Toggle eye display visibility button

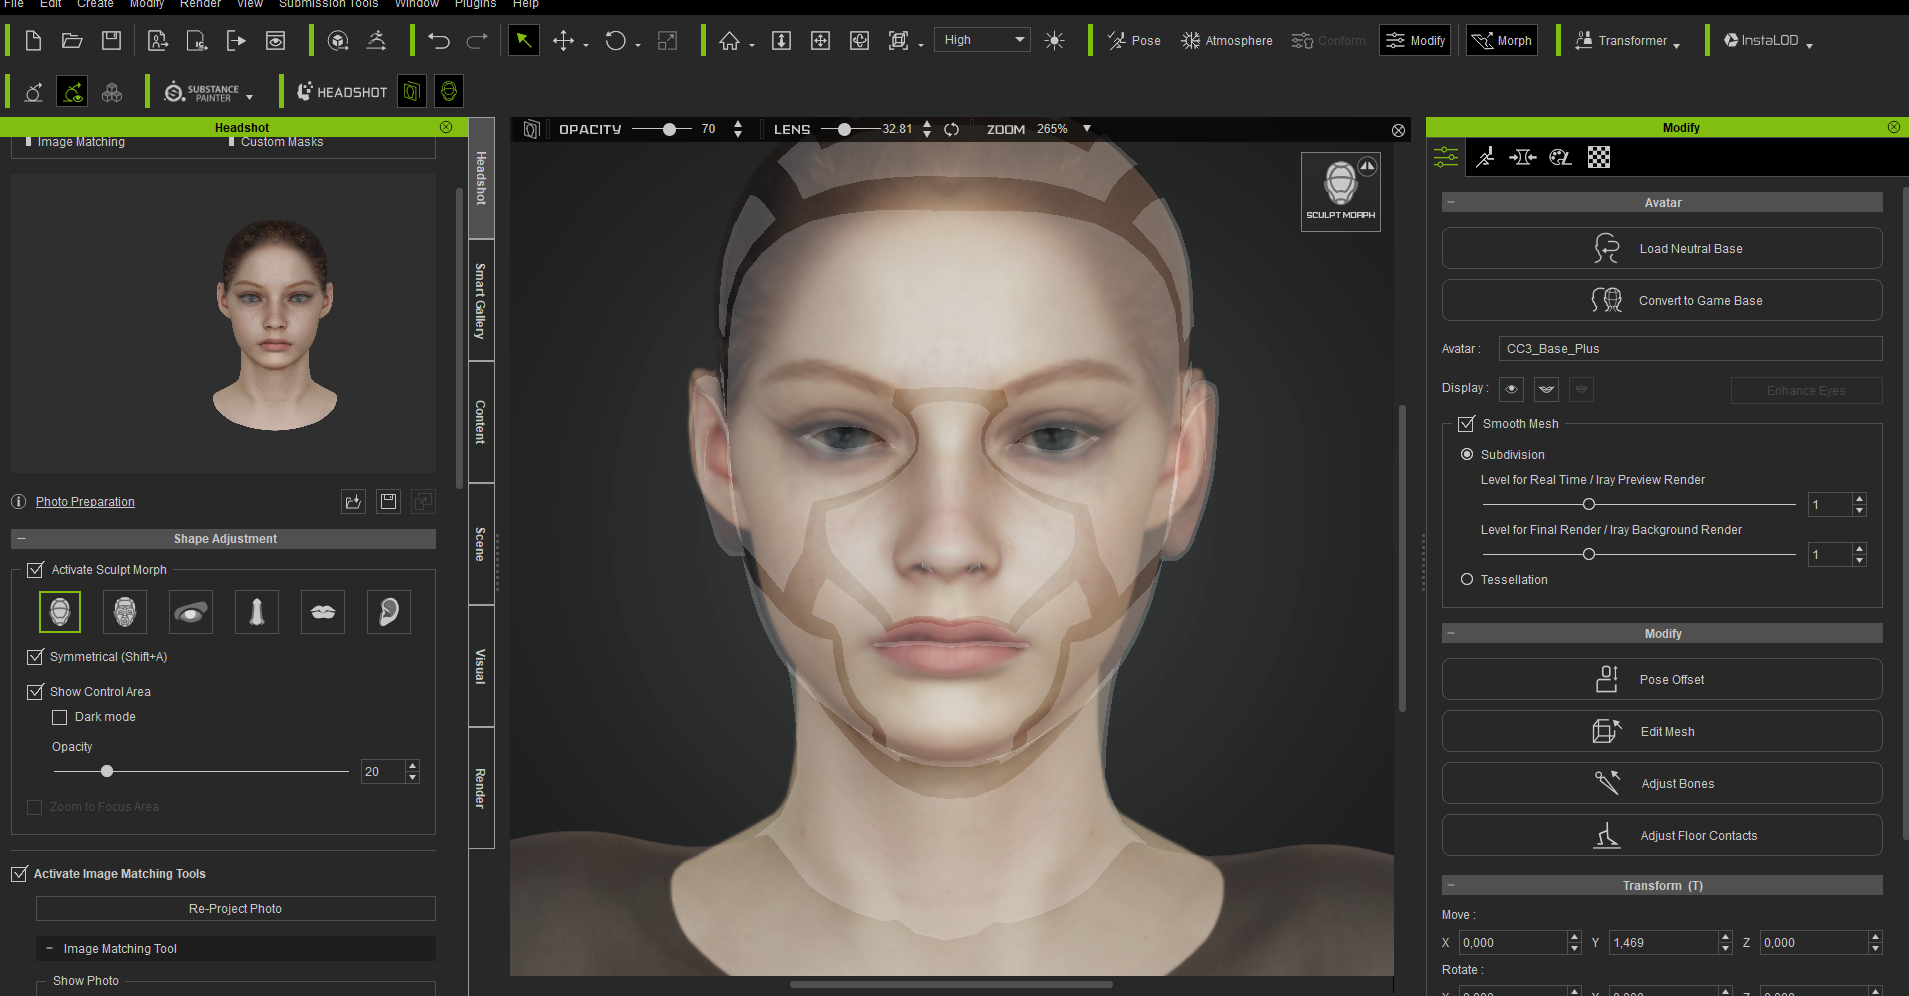coord(1512,389)
